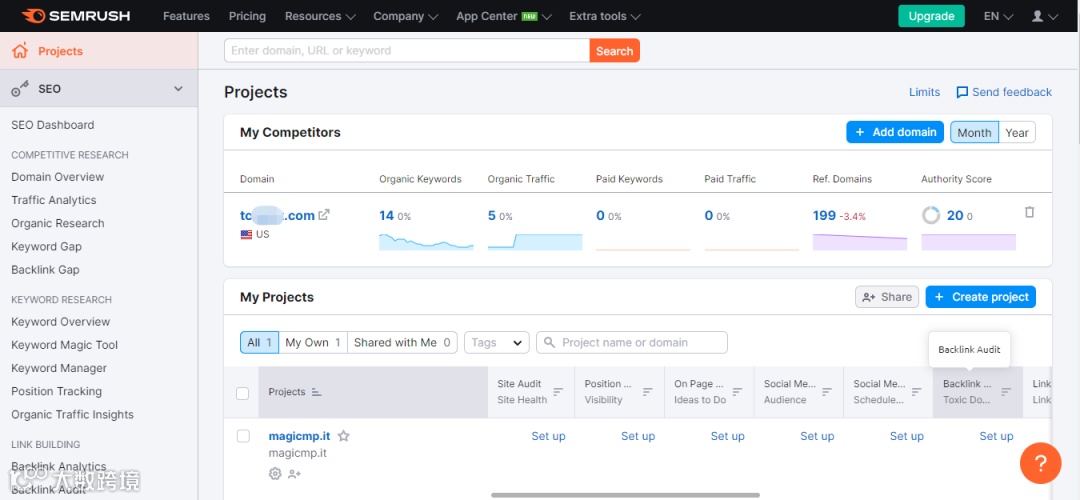Delete the competitor domain with trash icon
The height and width of the screenshot is (500, 1080).
point(1030,213)
